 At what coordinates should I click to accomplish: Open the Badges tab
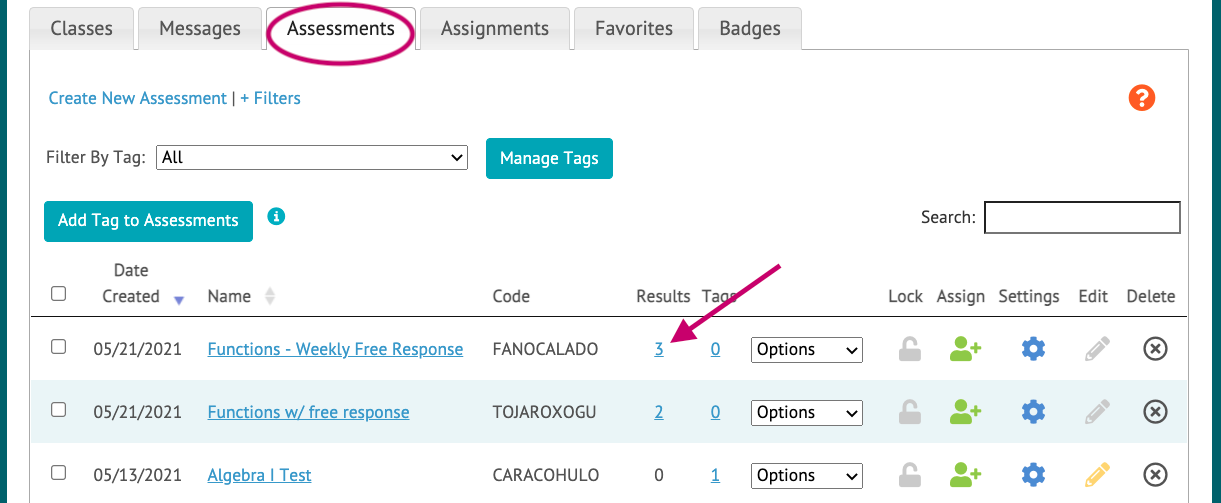tap(750, 28)
